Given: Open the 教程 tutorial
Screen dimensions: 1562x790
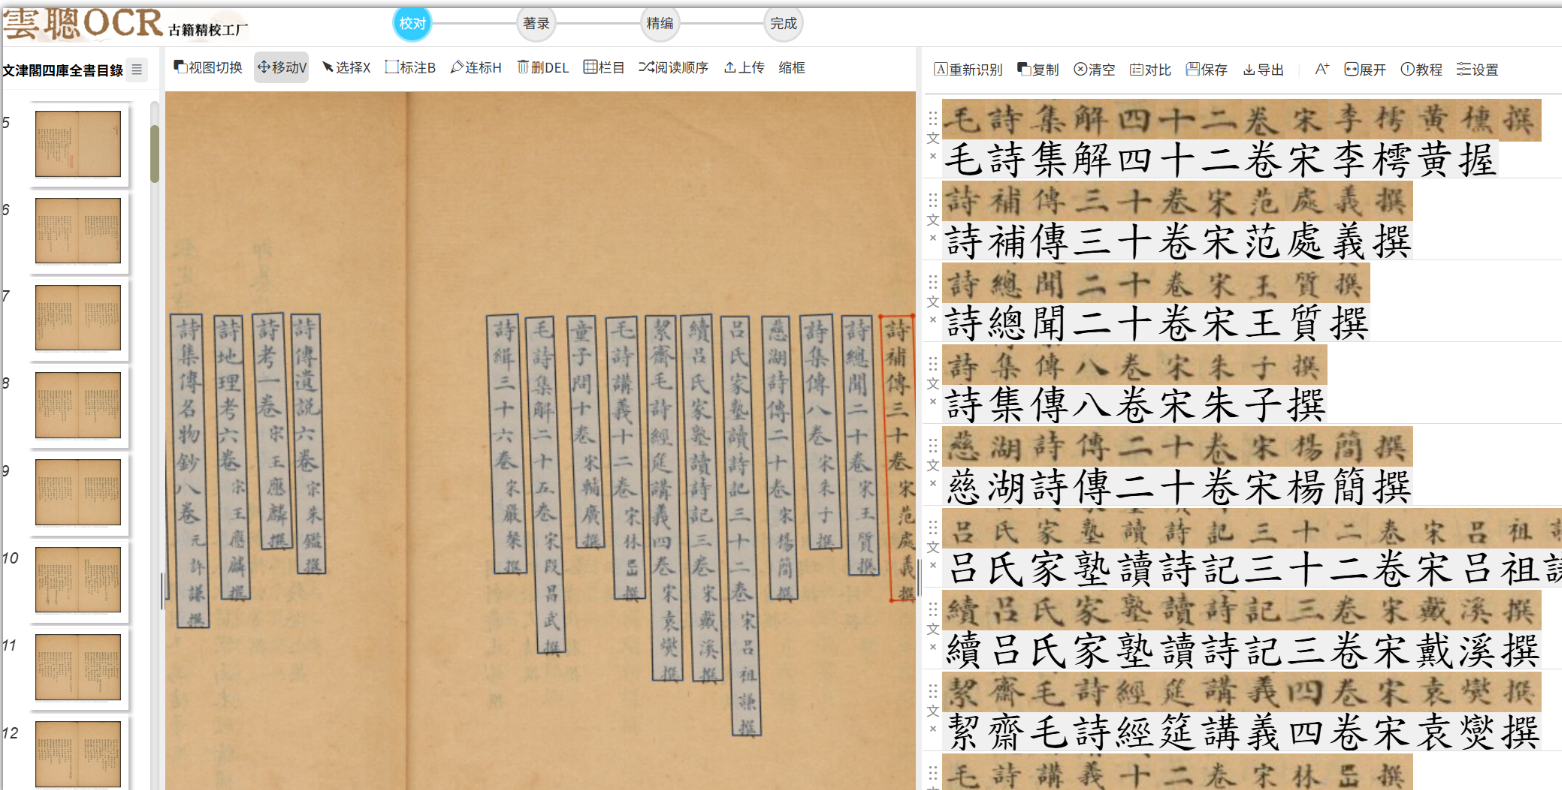Looking at the screenshot, I should (1421, 69).
